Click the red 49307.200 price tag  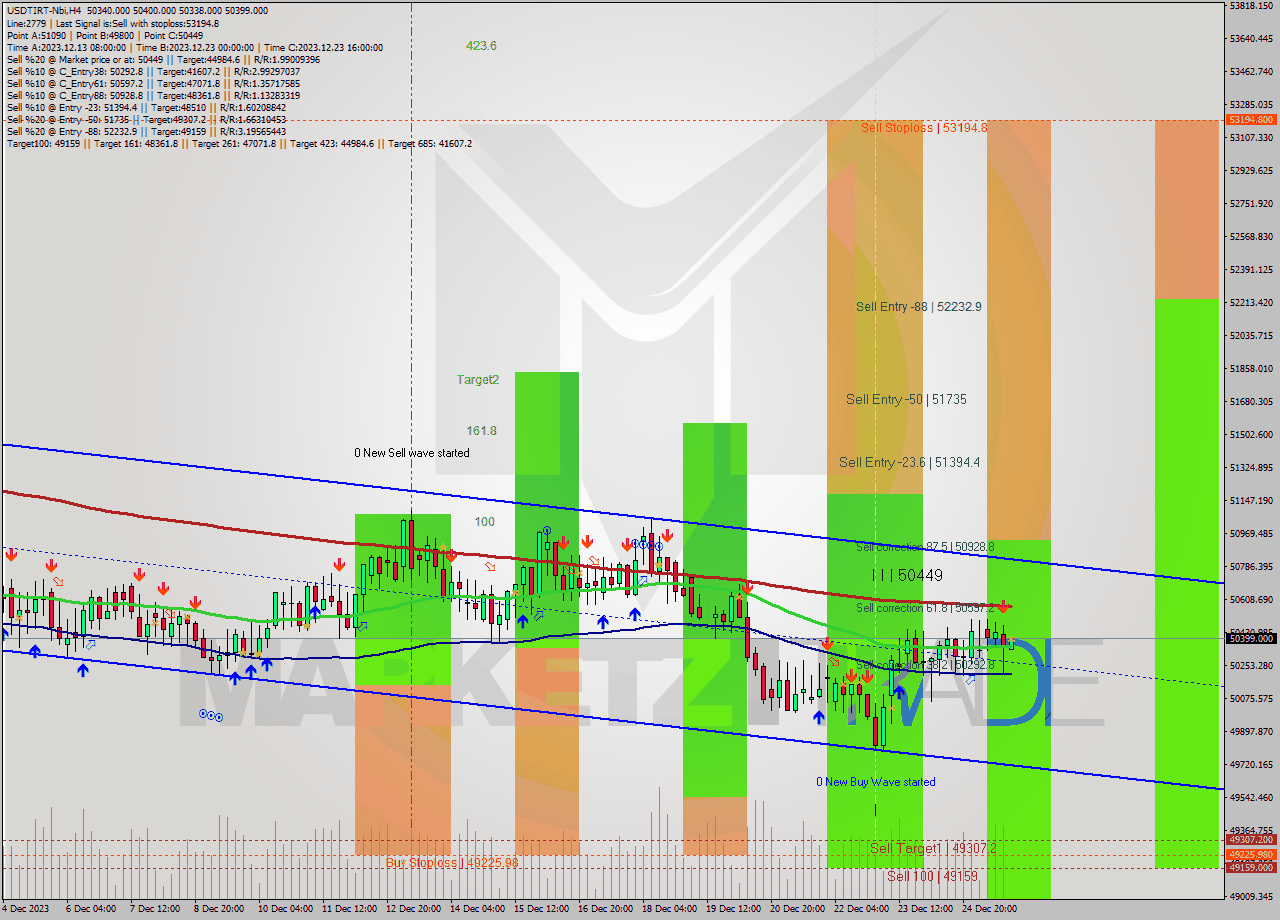point(1251,841)
